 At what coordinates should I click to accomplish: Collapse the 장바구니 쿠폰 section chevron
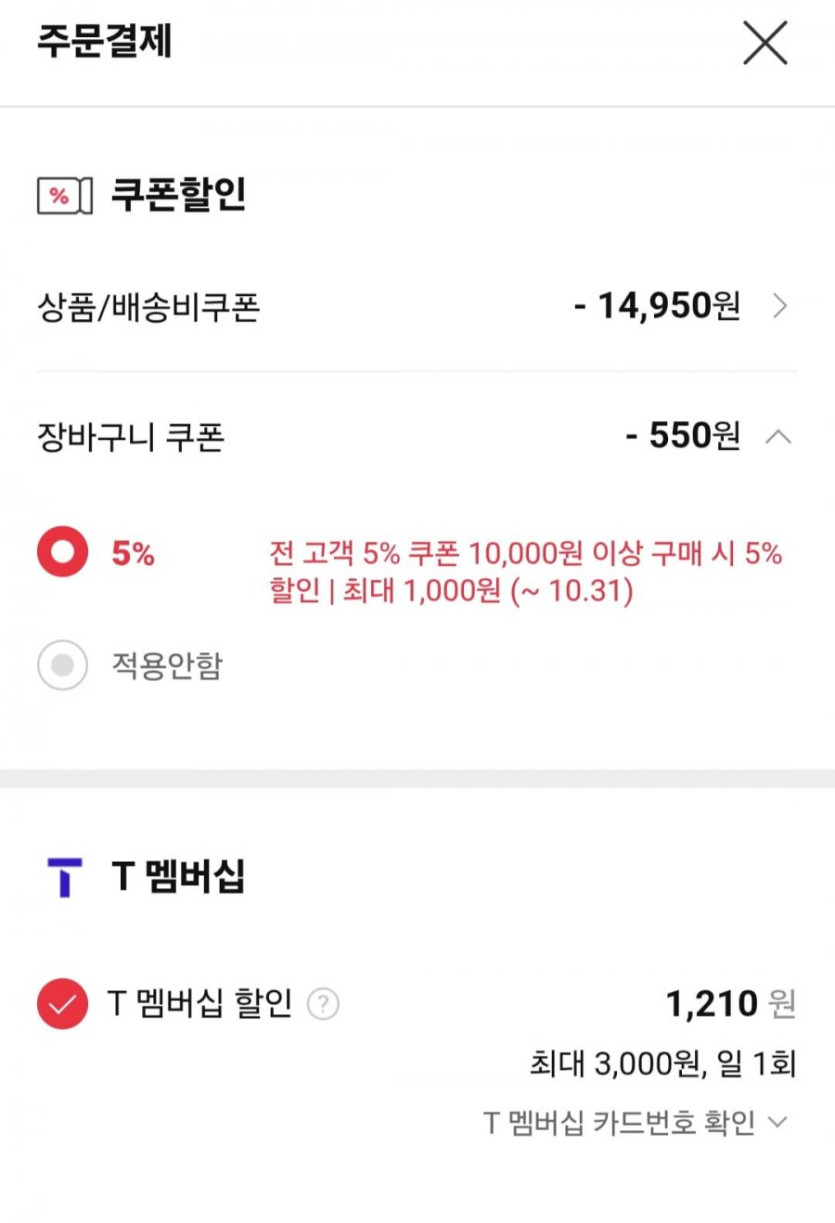(779, 436)
